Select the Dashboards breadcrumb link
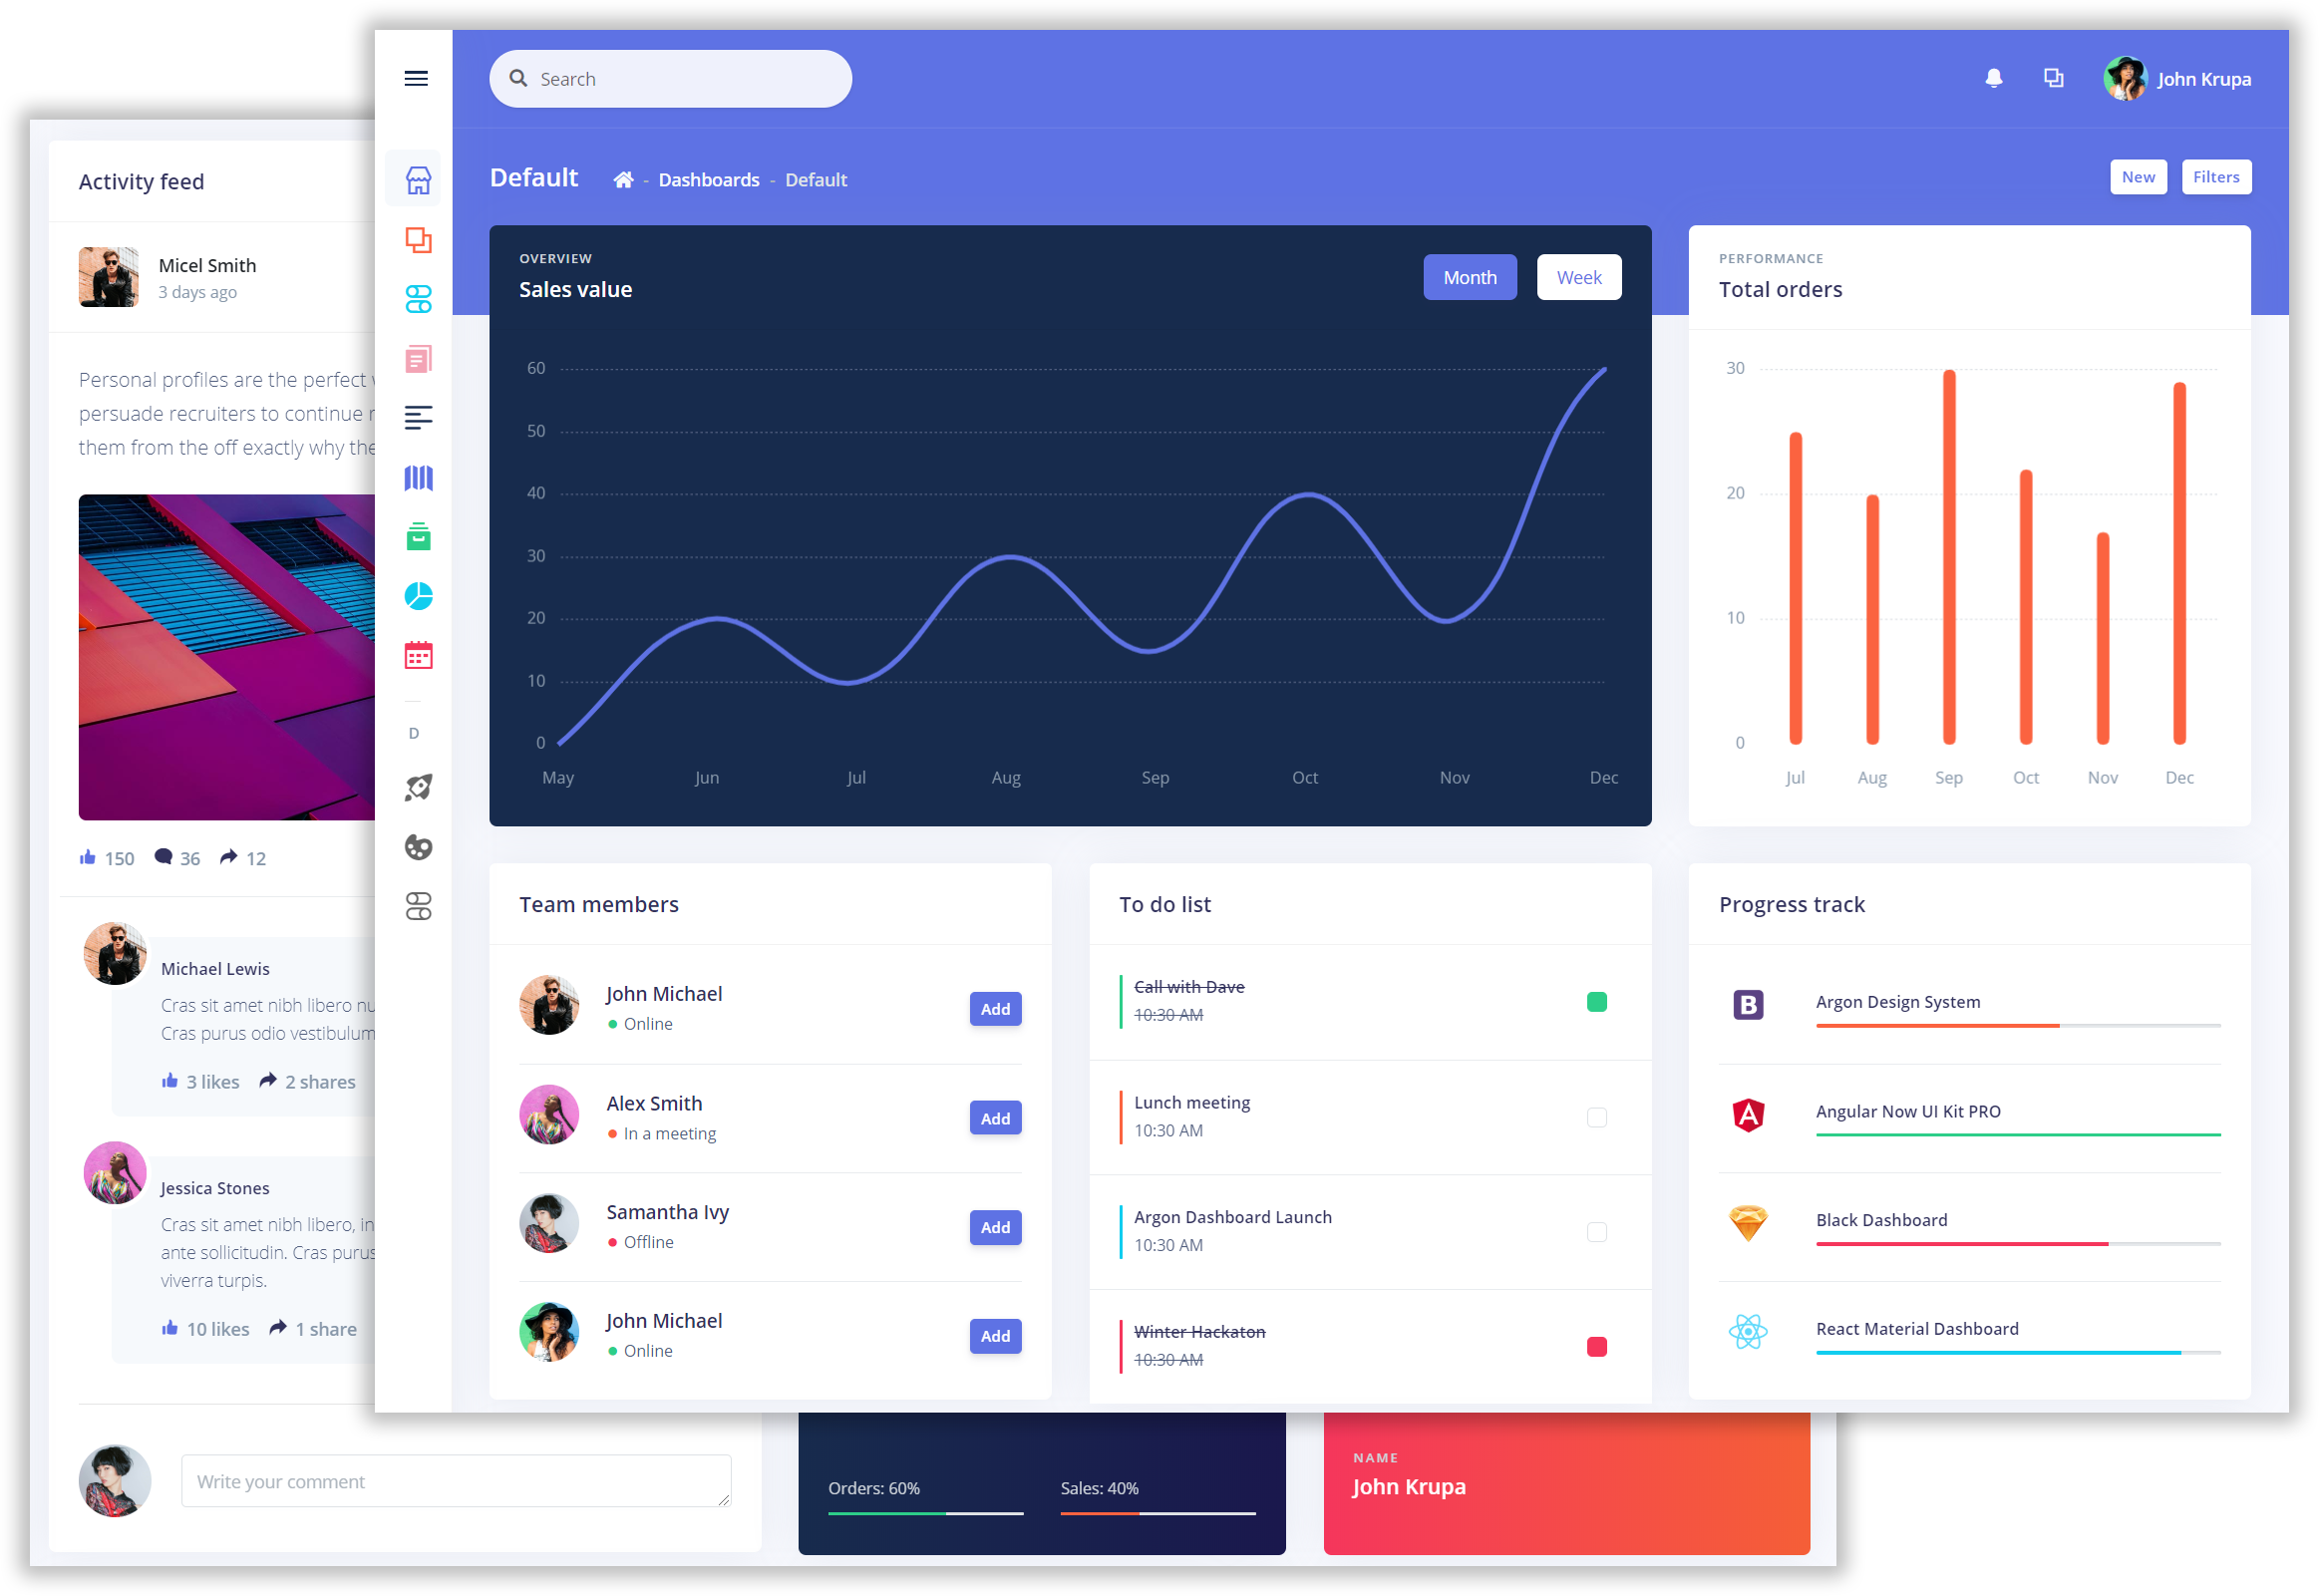 click(707, 179)
